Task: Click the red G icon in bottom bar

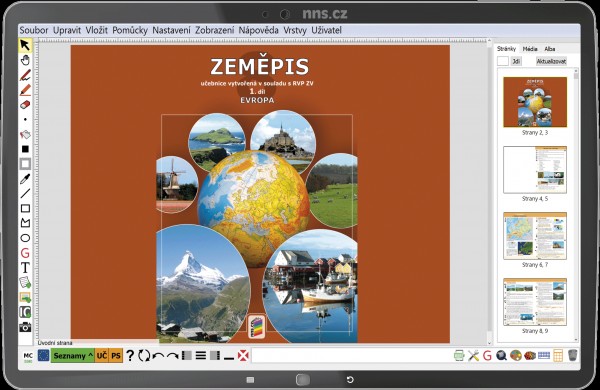Action: click(x=487, y=356)
